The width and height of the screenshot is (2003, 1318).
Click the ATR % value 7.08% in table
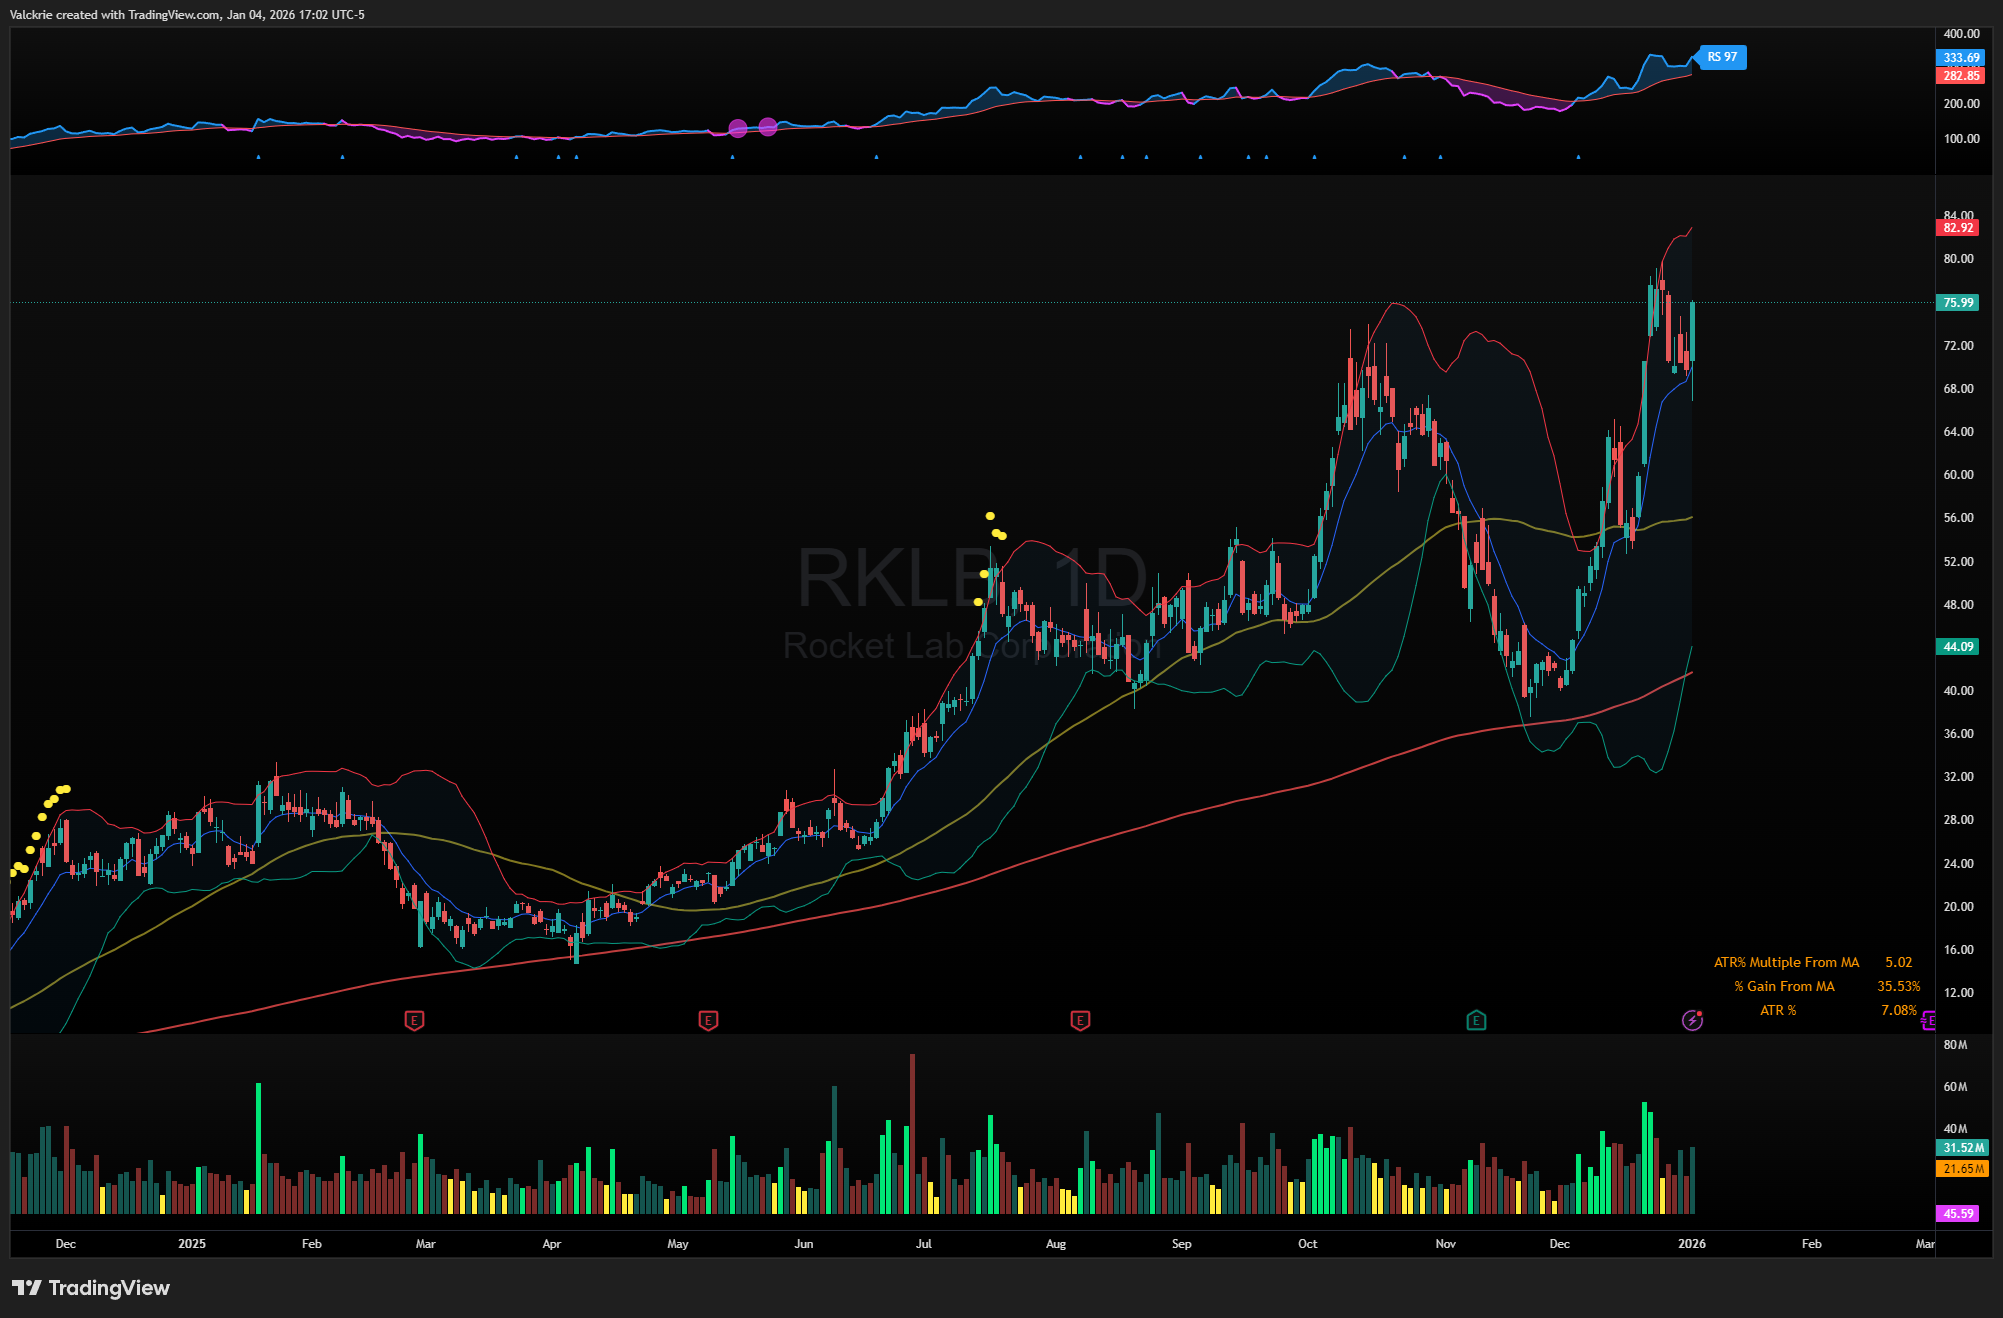click(1898, 1010)
